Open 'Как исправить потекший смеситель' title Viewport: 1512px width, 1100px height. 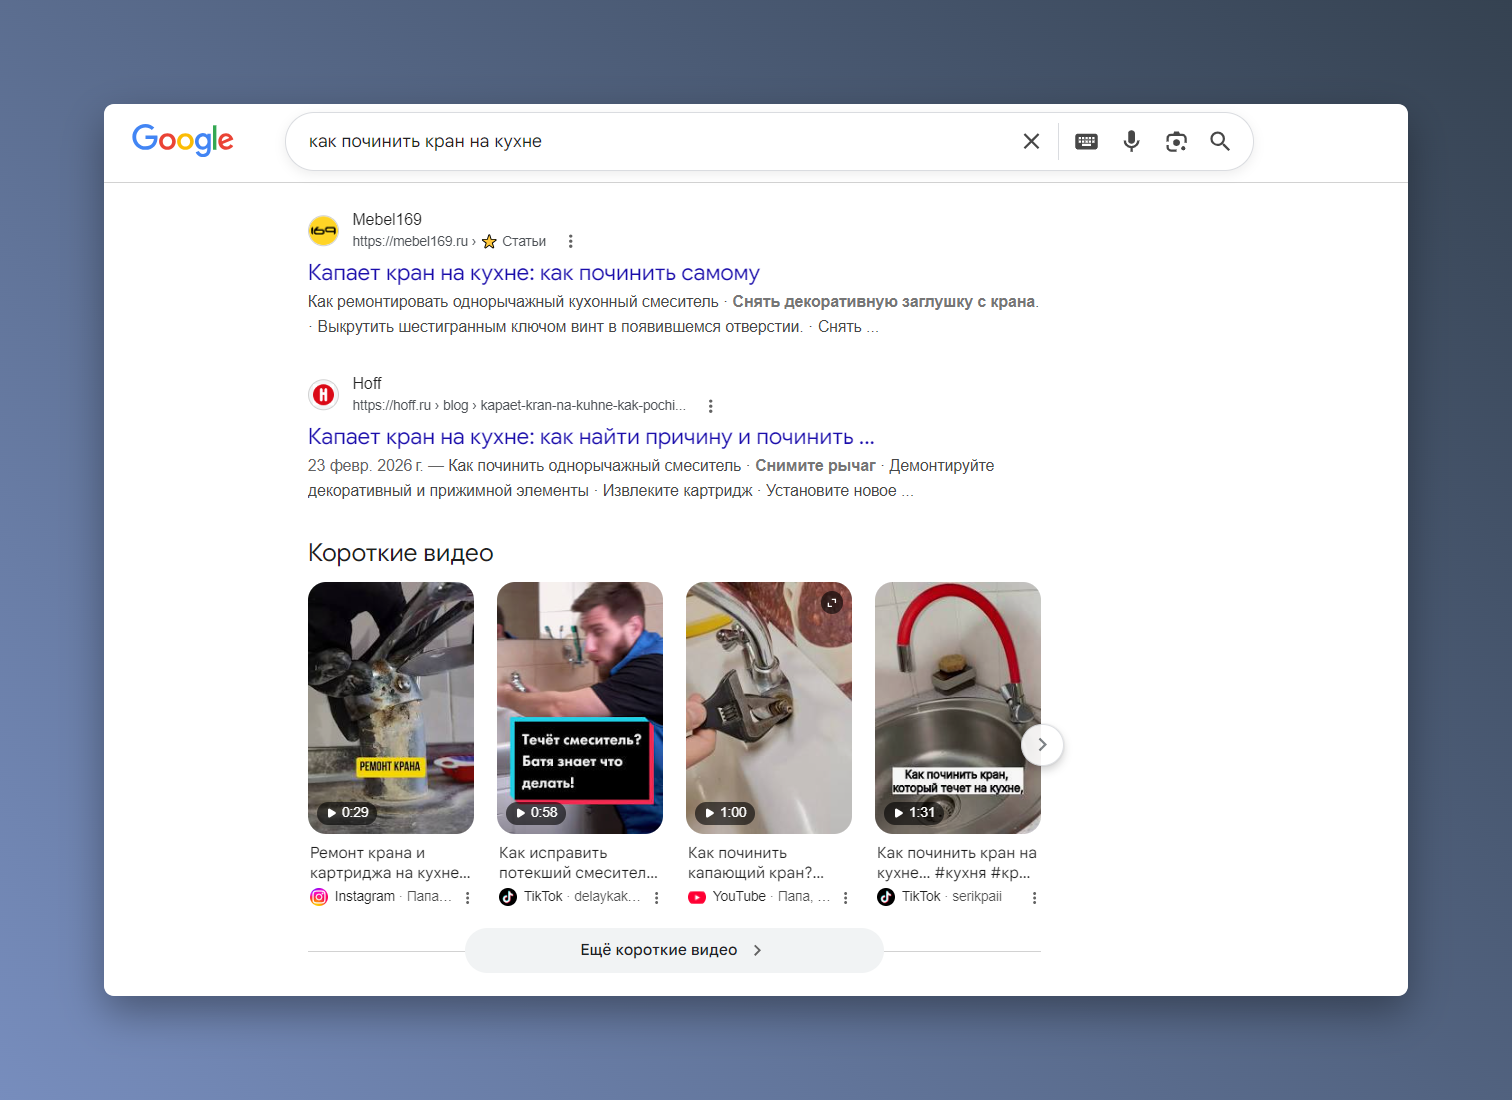coord(579,863)
